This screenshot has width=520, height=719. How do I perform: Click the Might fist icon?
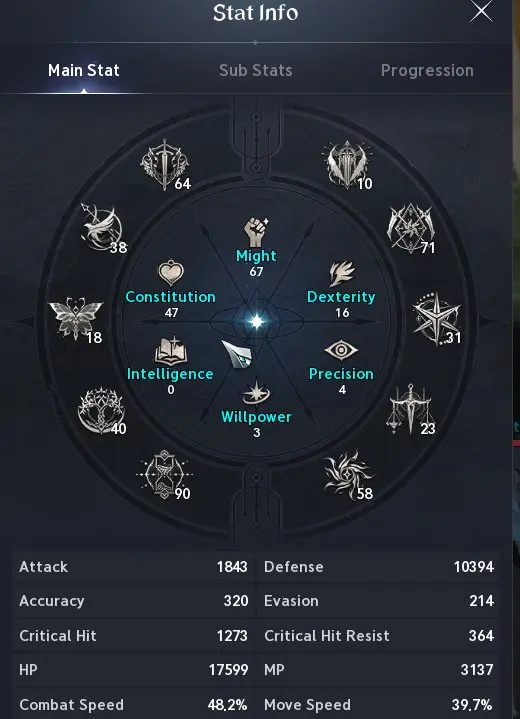[256, 232]
